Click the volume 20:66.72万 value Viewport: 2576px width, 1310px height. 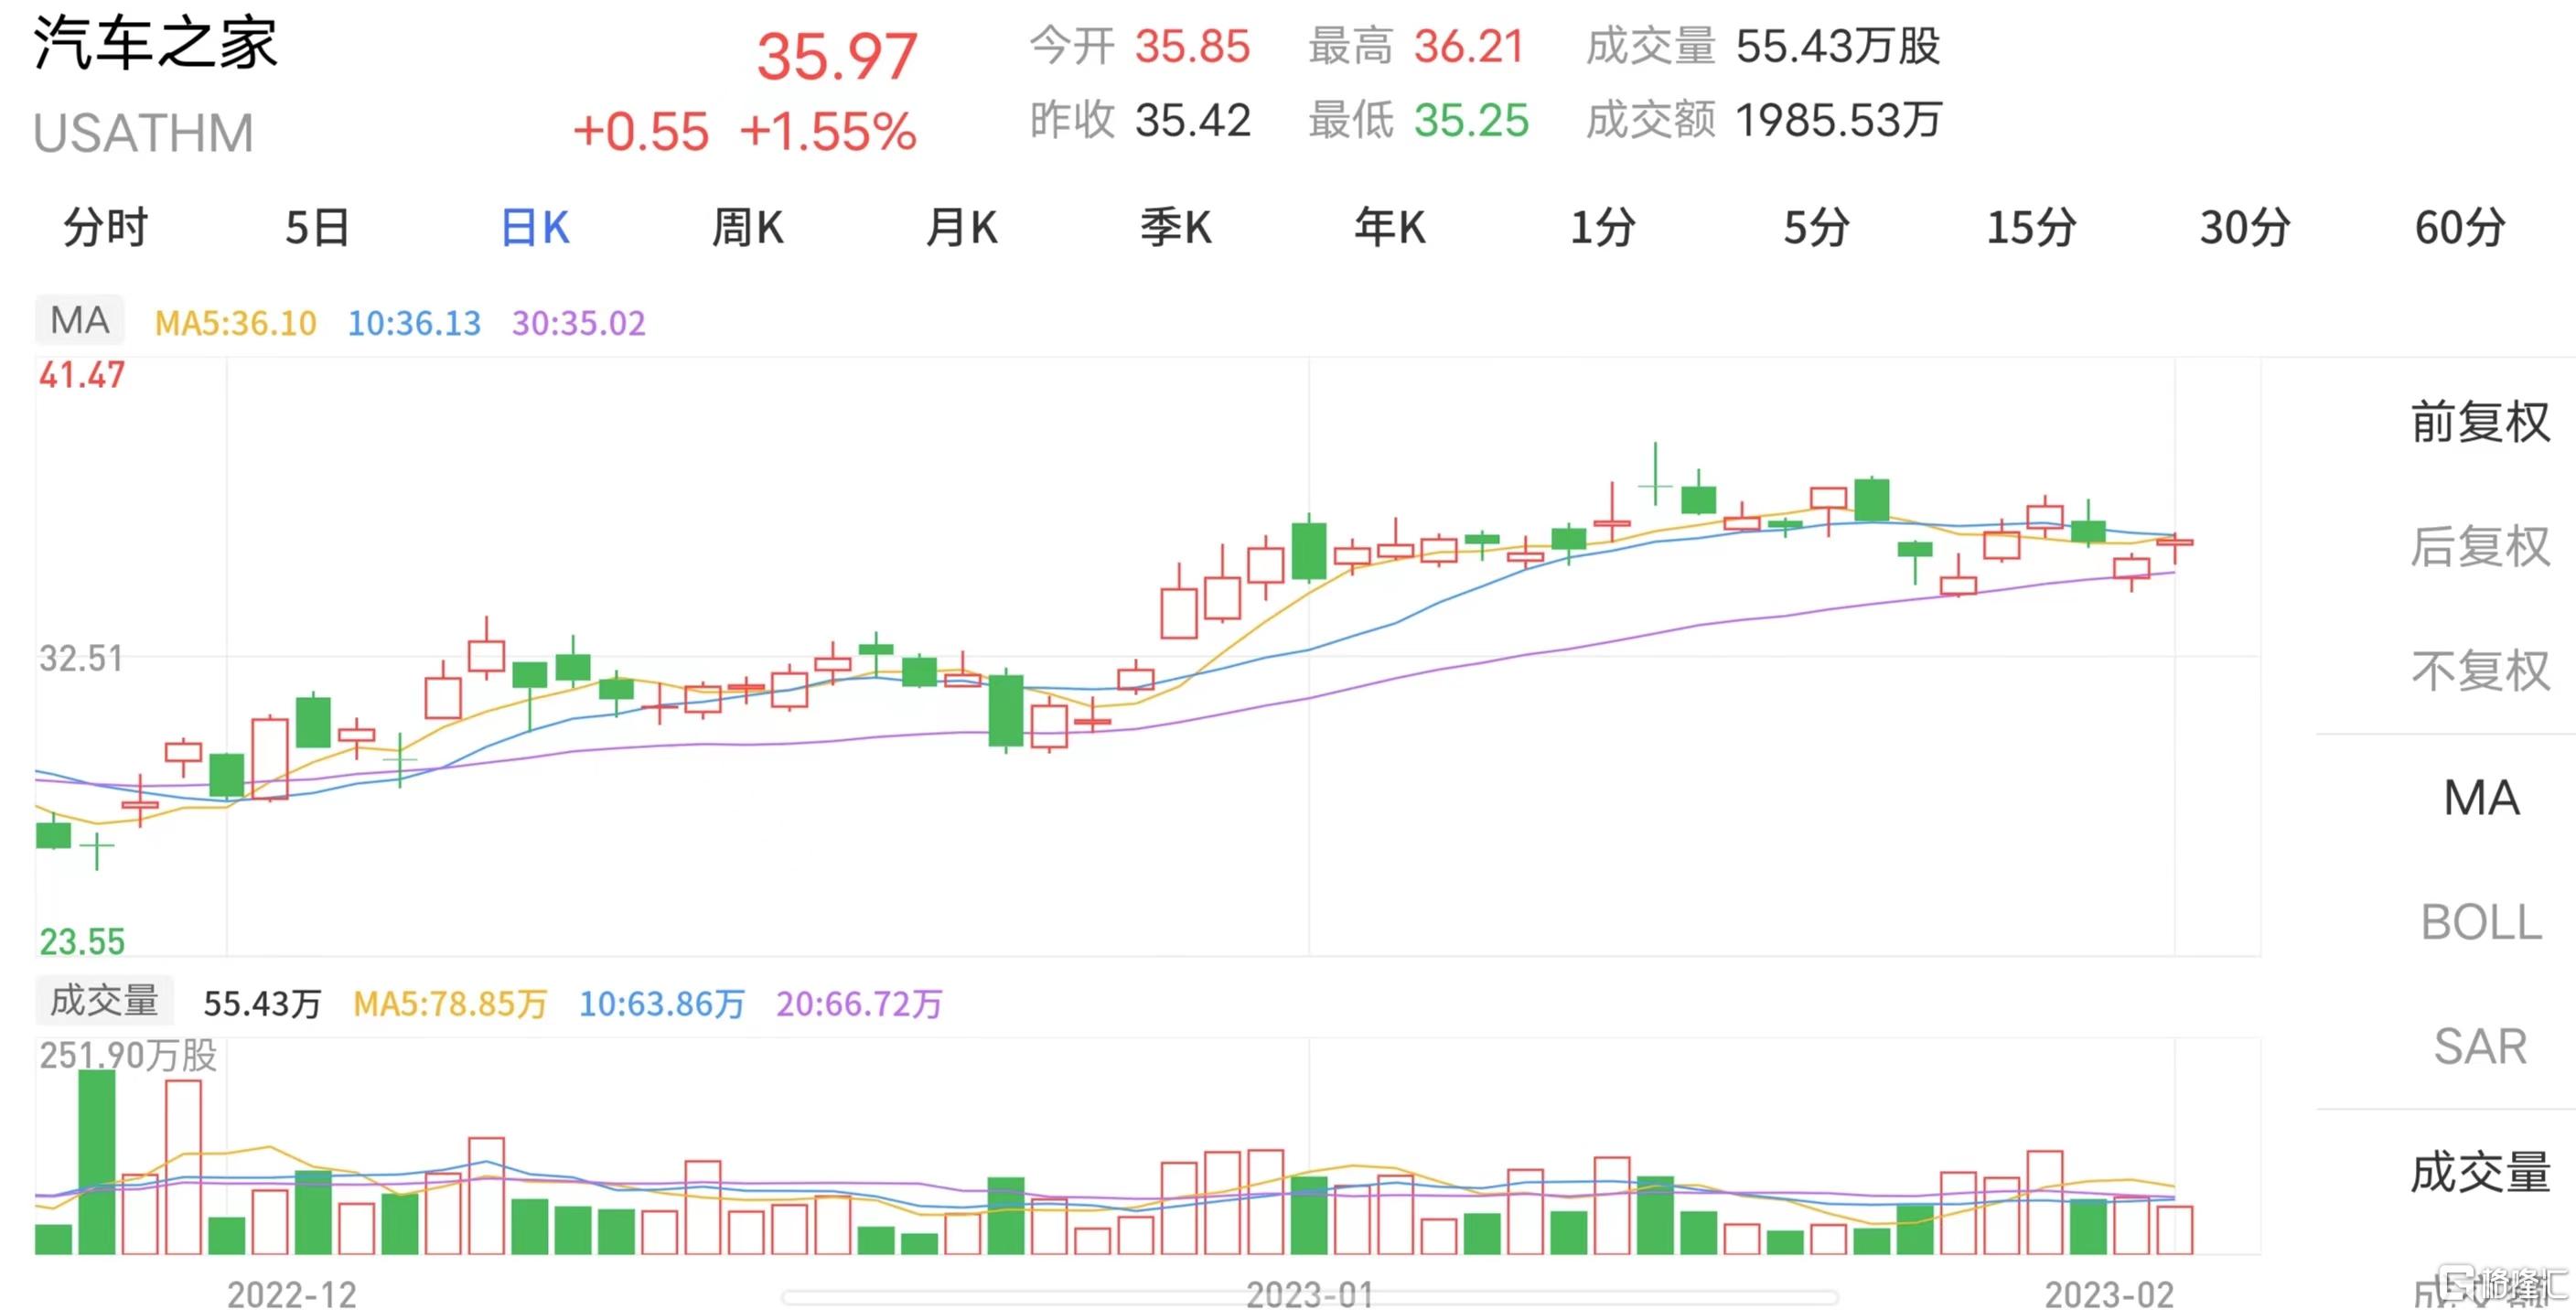(x=859, y=1003)
